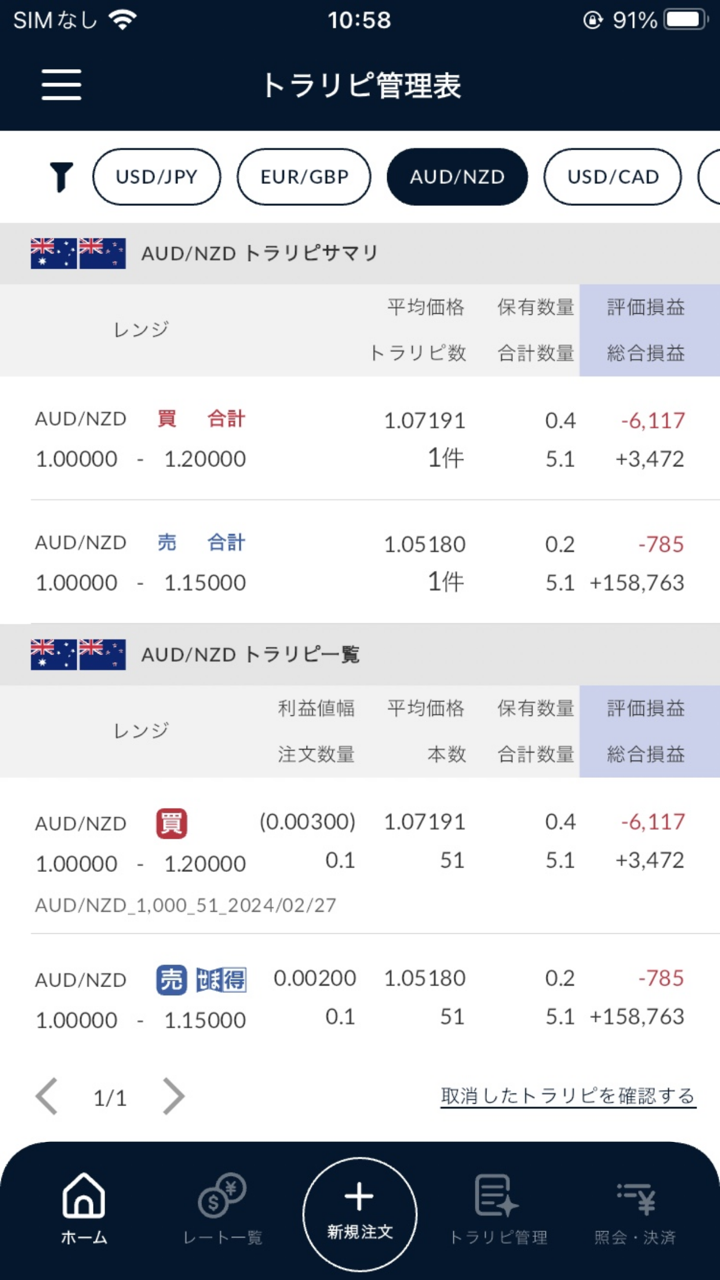The image size is (720, 1280).
Task: Go to previous page with left chevron
Action: (46, 1097)
